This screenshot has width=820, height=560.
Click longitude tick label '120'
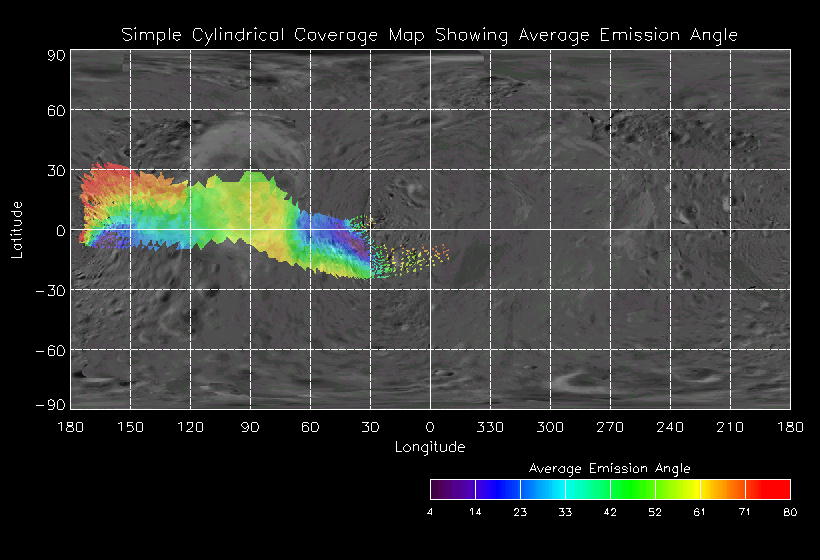pyautogui.click(x=190, y=427)
